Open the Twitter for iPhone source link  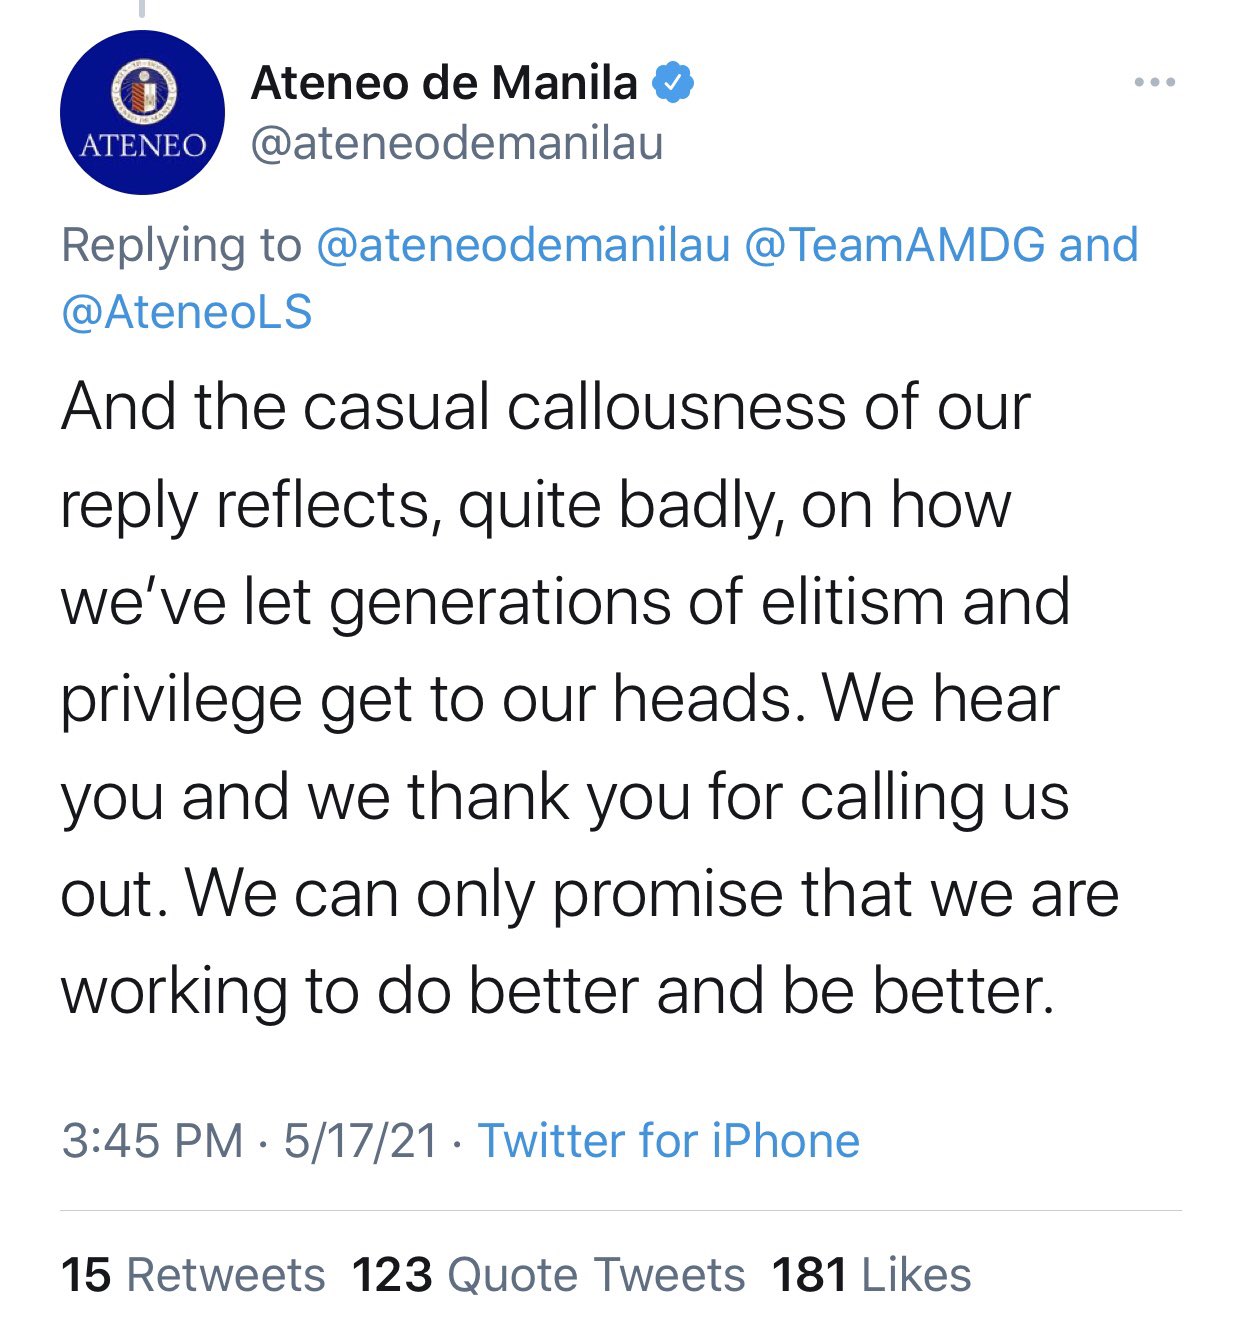click(x=669, y=1141)
